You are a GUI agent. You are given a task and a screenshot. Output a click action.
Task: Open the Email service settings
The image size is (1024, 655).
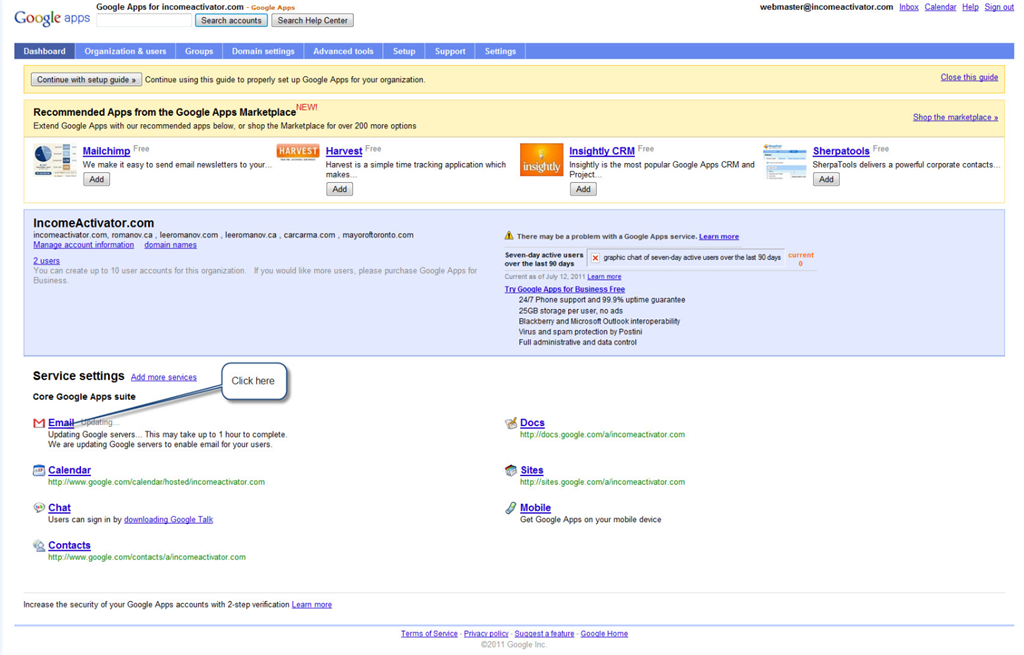click(x=61, y=423)
